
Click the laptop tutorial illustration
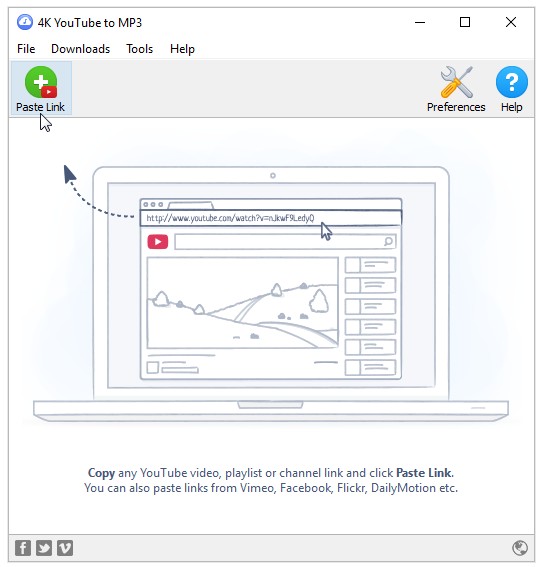click(x=271, y=293)
